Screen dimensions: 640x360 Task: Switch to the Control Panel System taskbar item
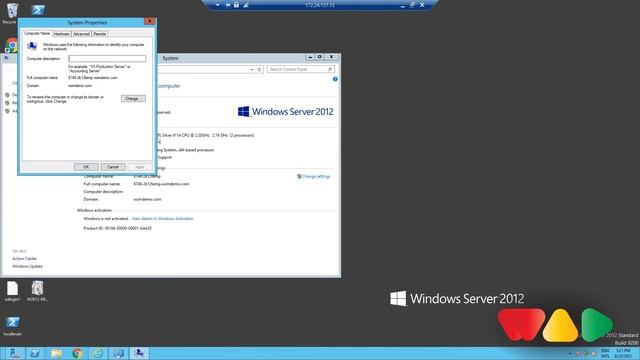pyautogui.click(x=119, y=353)
